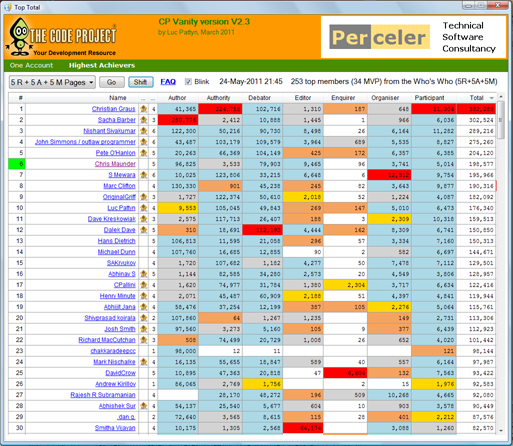Click MVP badge icon in John Simmons row

tap(144, 142)
